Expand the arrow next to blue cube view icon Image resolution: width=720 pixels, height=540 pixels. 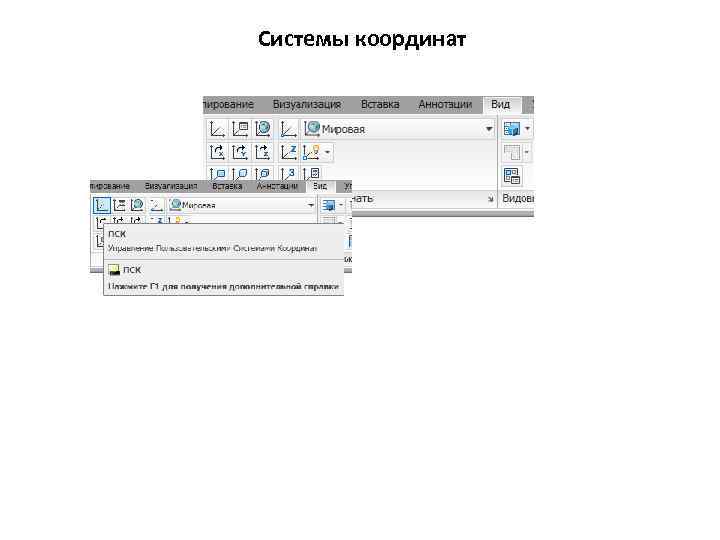(527, 129)
